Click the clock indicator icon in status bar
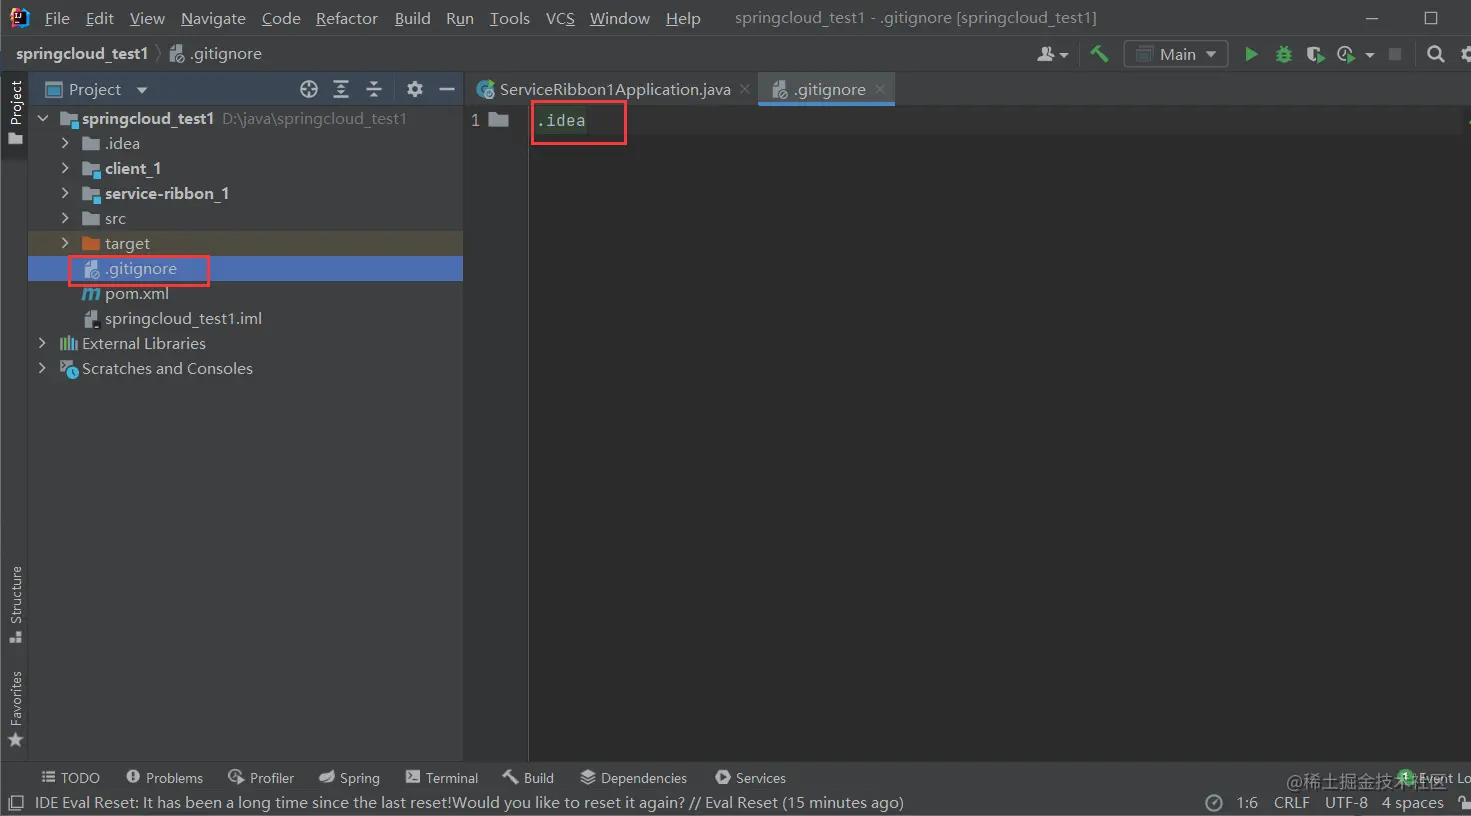 click(1213, 803)
